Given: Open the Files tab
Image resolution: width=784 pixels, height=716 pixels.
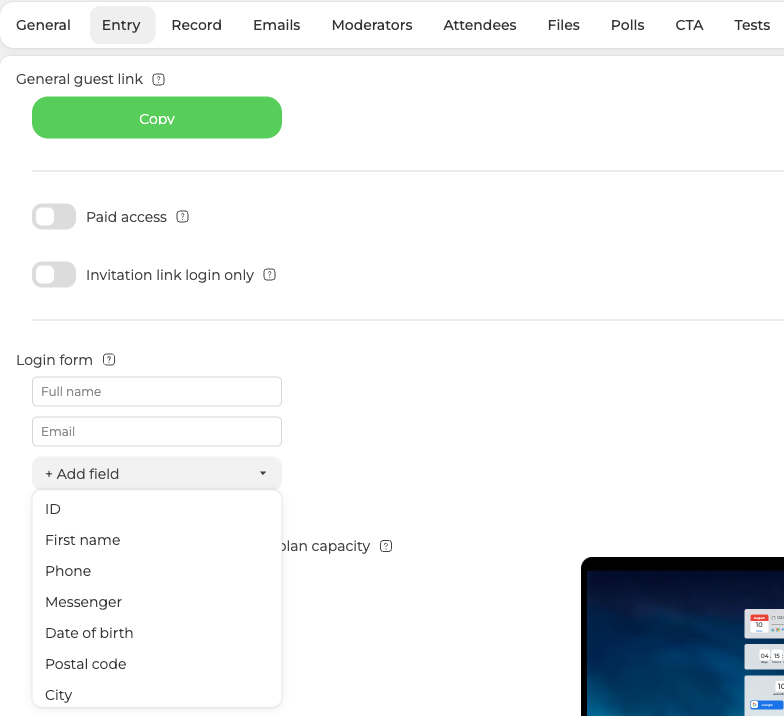Looking at the screenshot, I should pyautogui.click(x=564, y=25).
